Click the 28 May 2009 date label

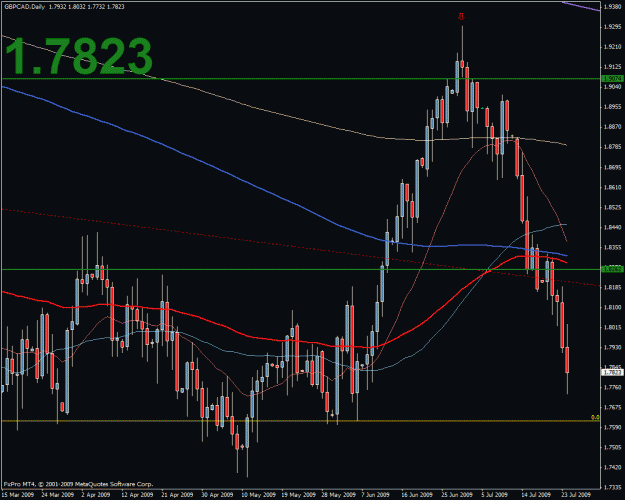click(x=337, y=495)
